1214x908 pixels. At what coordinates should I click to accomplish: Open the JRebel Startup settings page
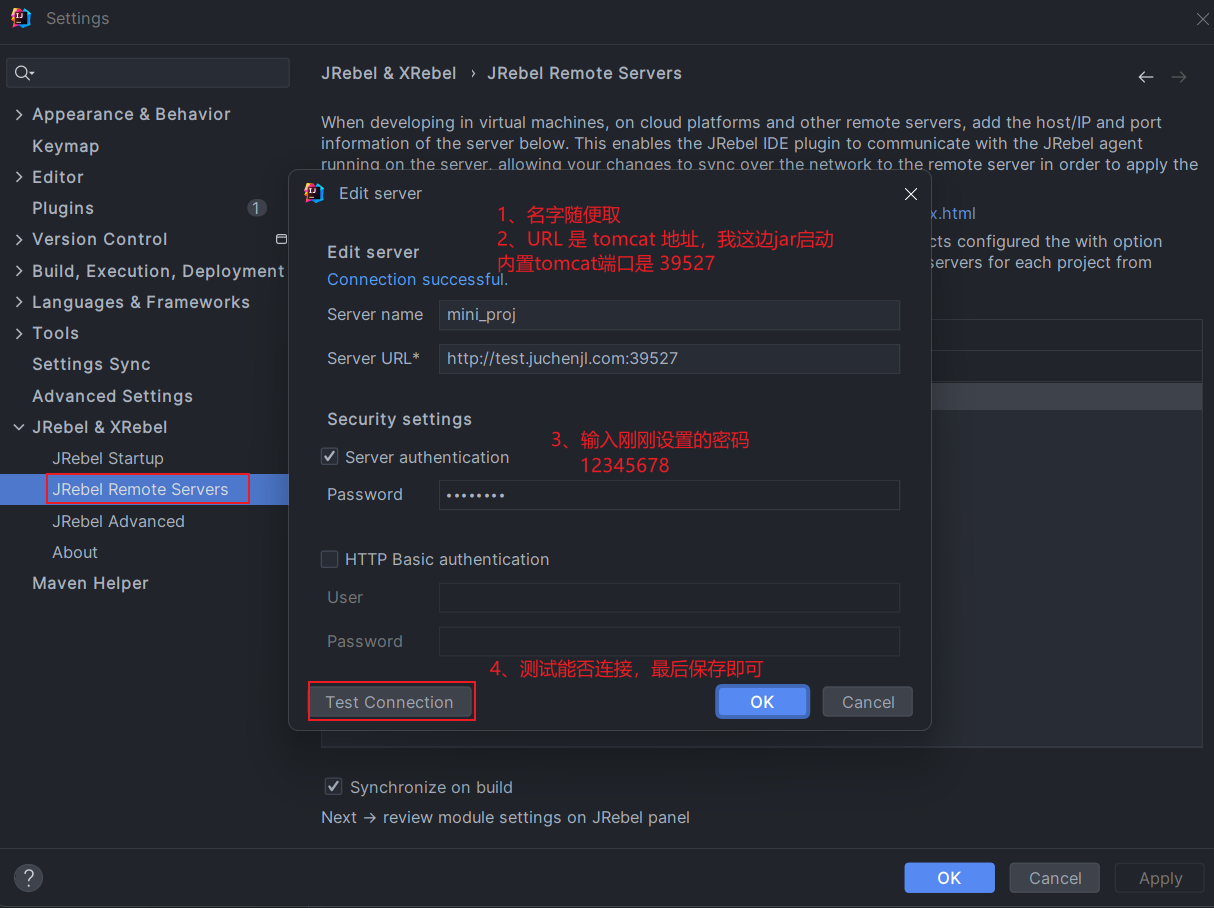(108, 458)
